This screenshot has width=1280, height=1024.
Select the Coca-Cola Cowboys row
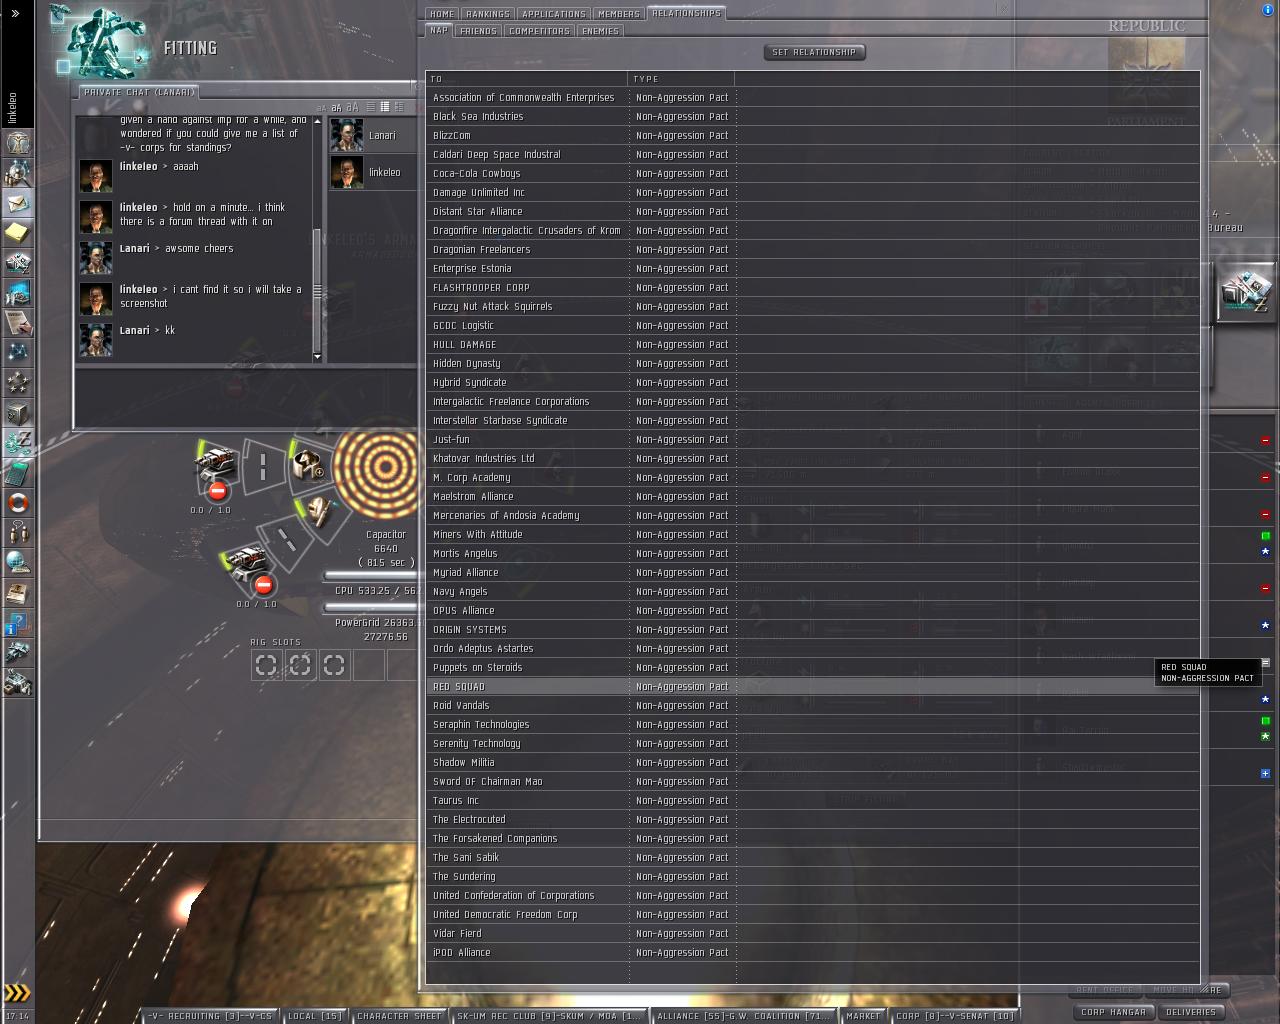[x=812, y=174]
